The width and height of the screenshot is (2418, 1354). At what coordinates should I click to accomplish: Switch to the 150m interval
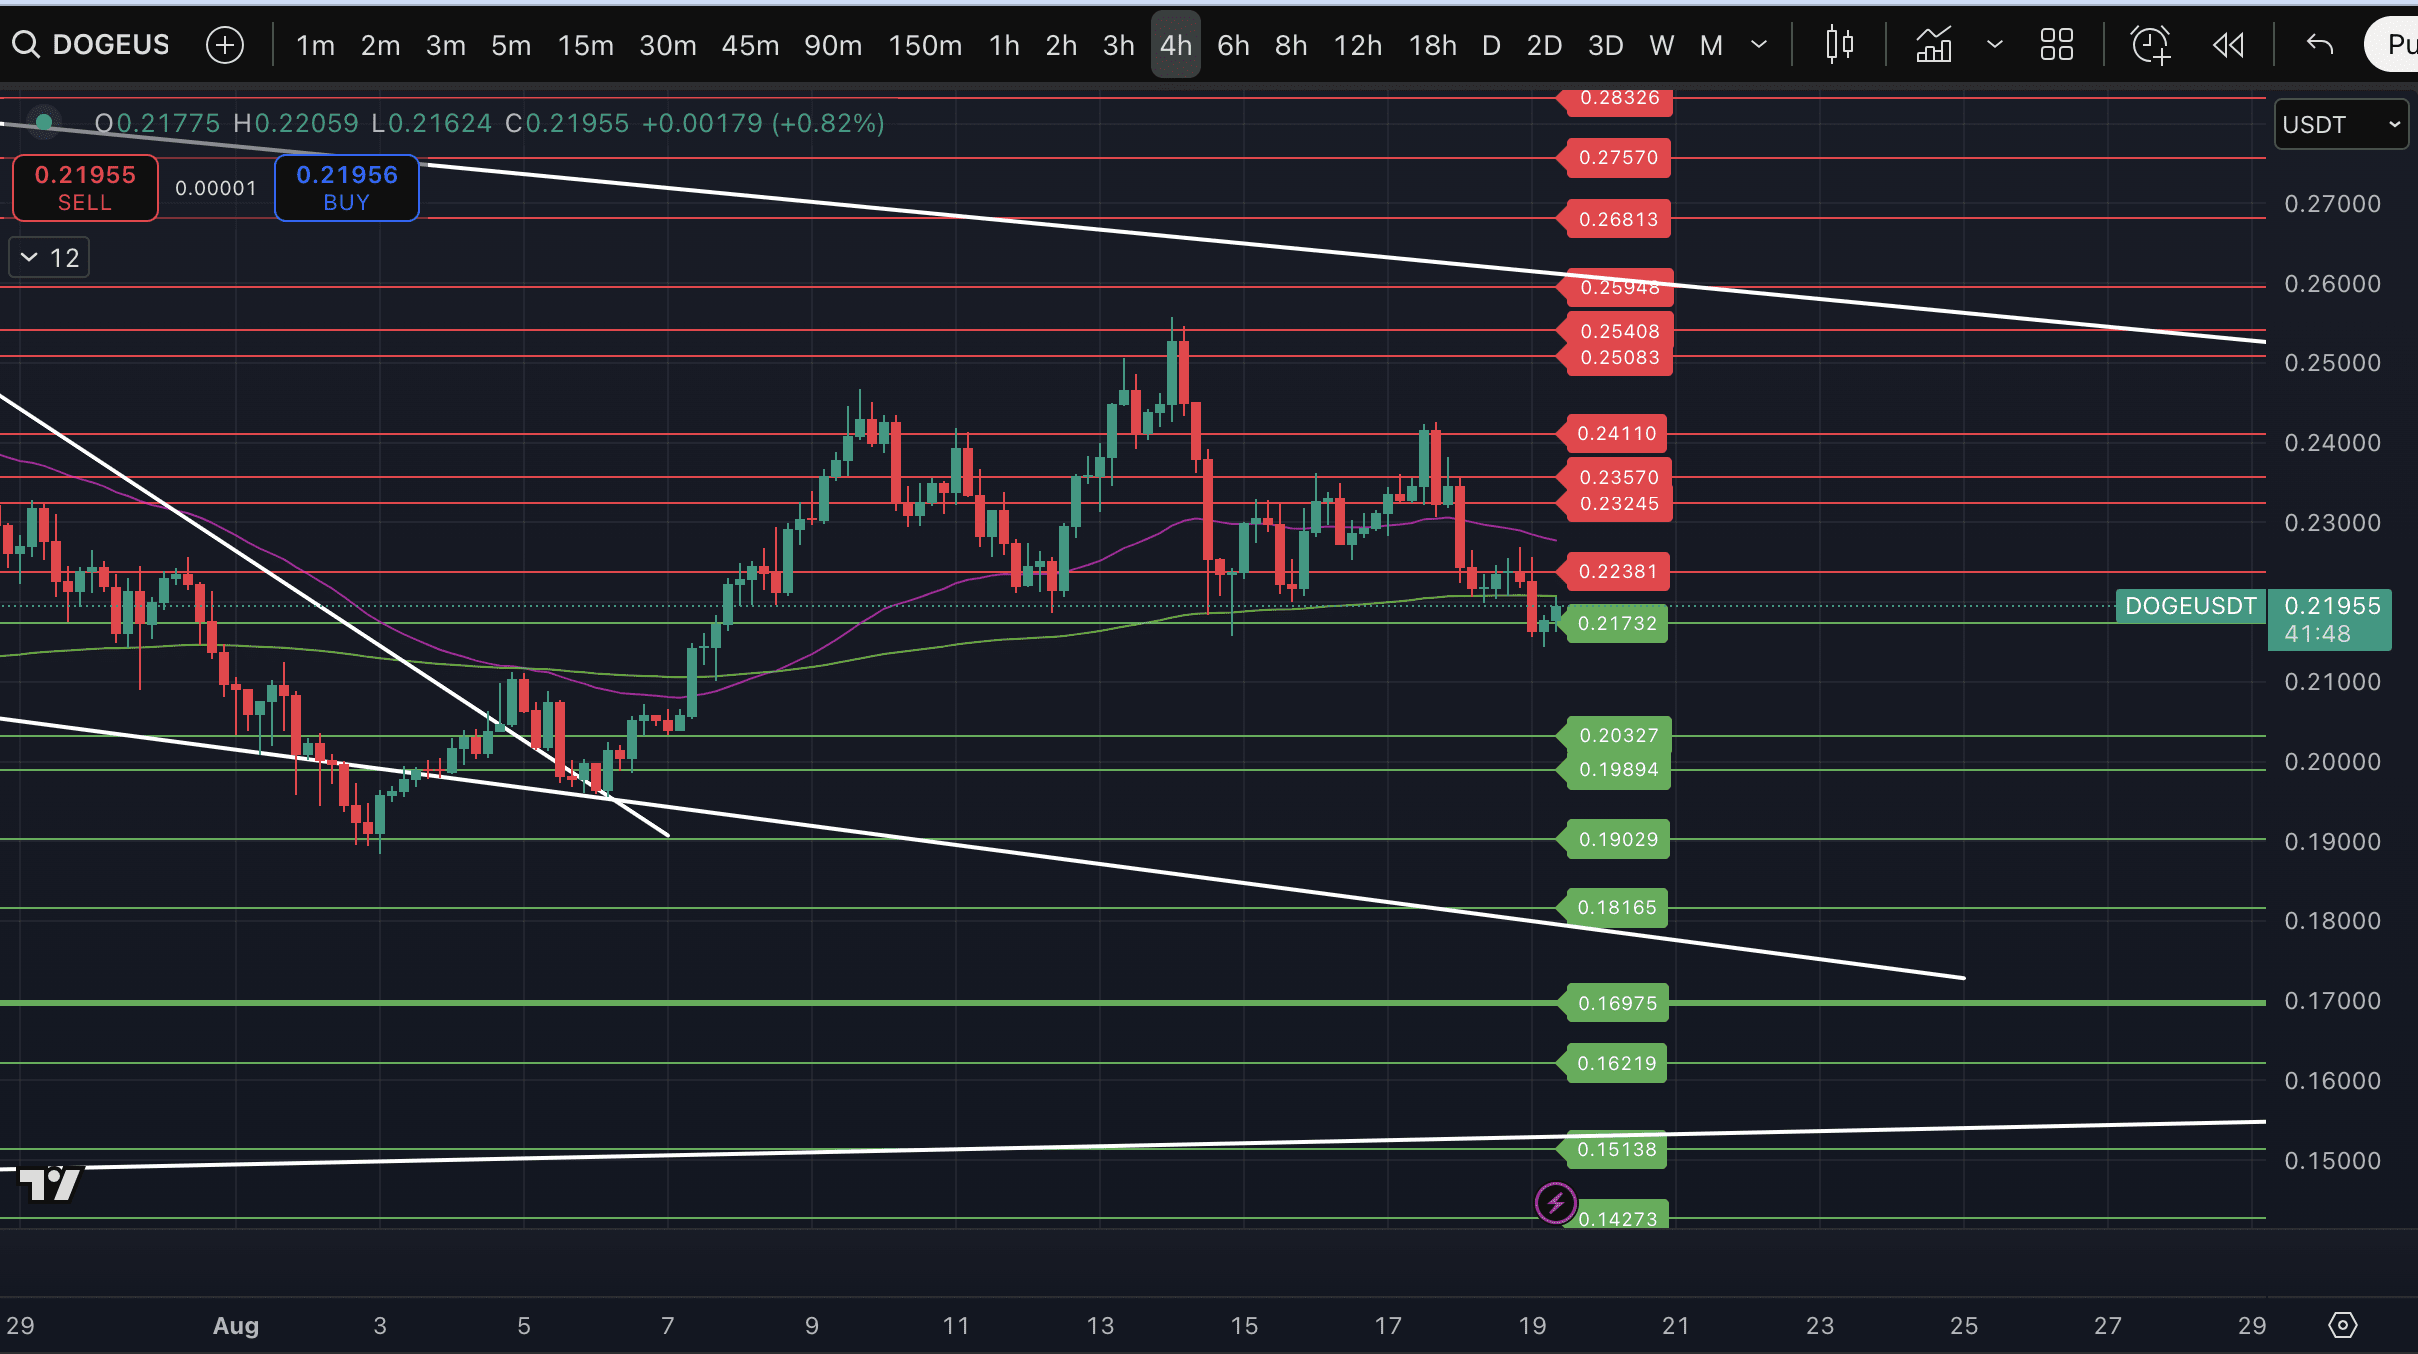click(926, 45)
